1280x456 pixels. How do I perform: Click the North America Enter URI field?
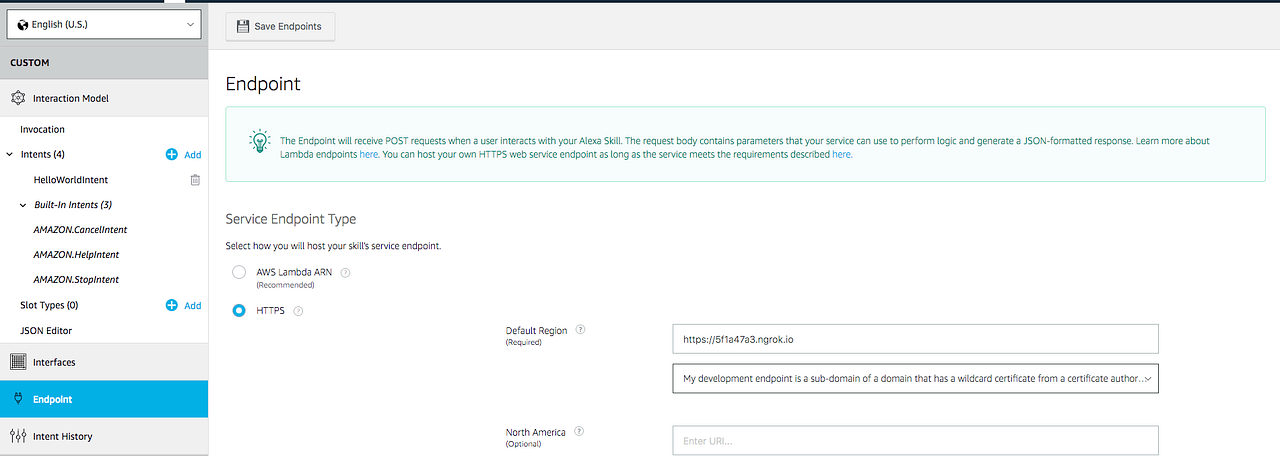click(915, 441)
